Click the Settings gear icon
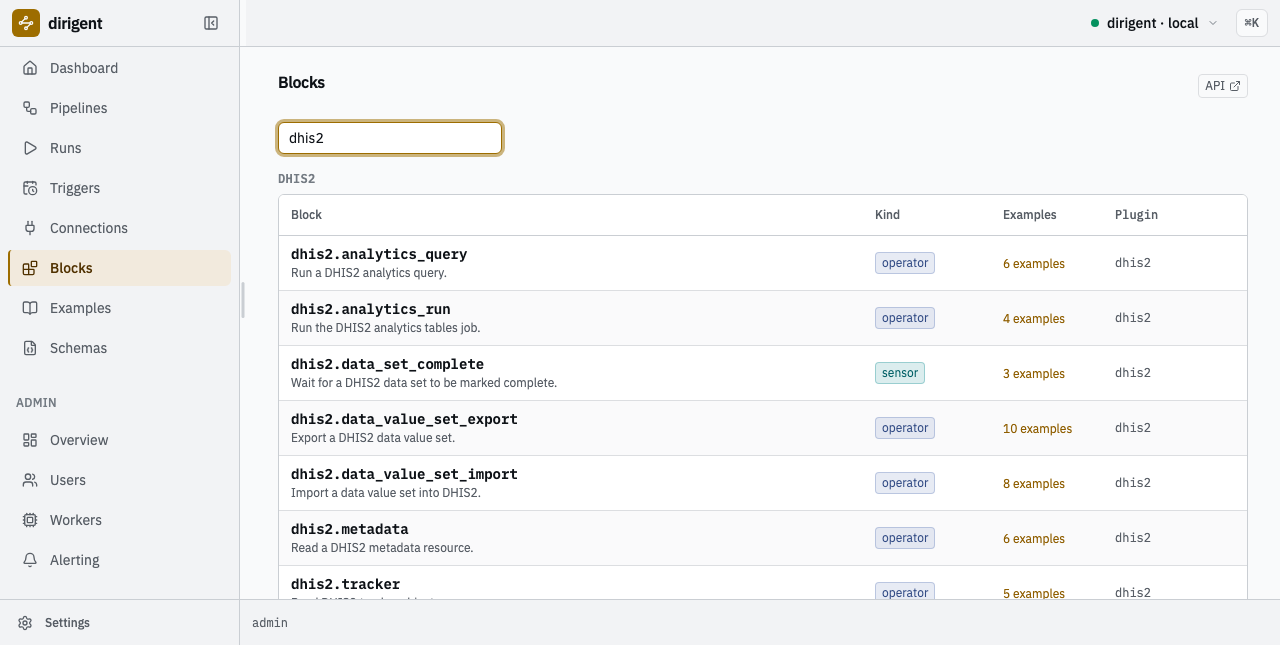1280x645 pixels. 25,623
